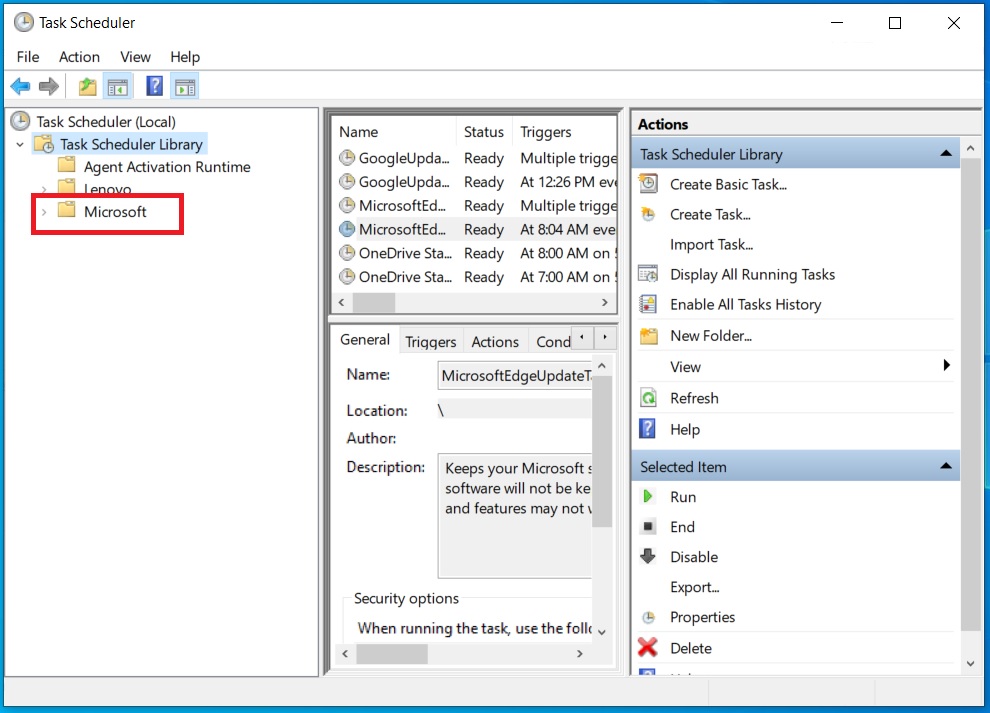Click Create Basic Task... link text
This screenshot has height=713, width=990.
click(x=728, y=184)
